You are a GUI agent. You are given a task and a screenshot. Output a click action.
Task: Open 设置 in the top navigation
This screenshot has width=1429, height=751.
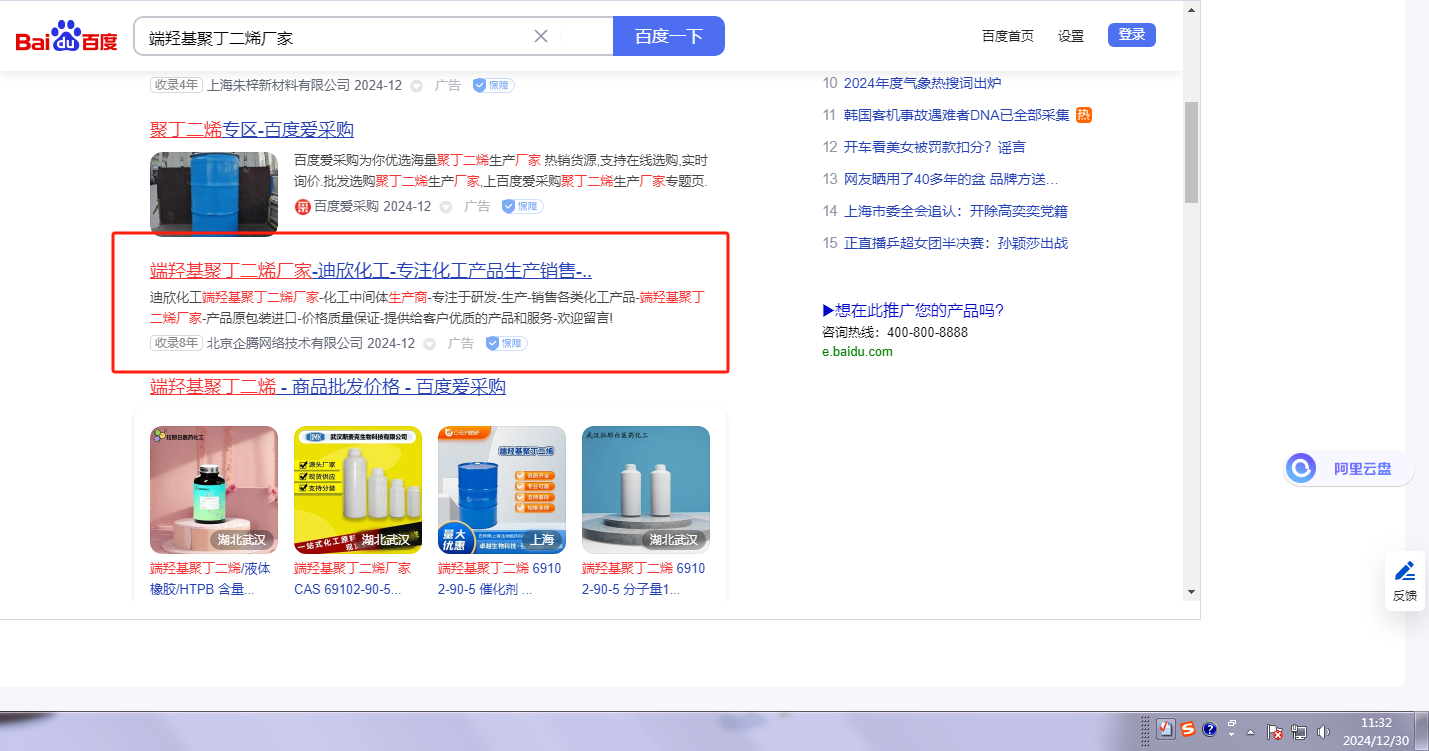click(x=1071, y=36)
